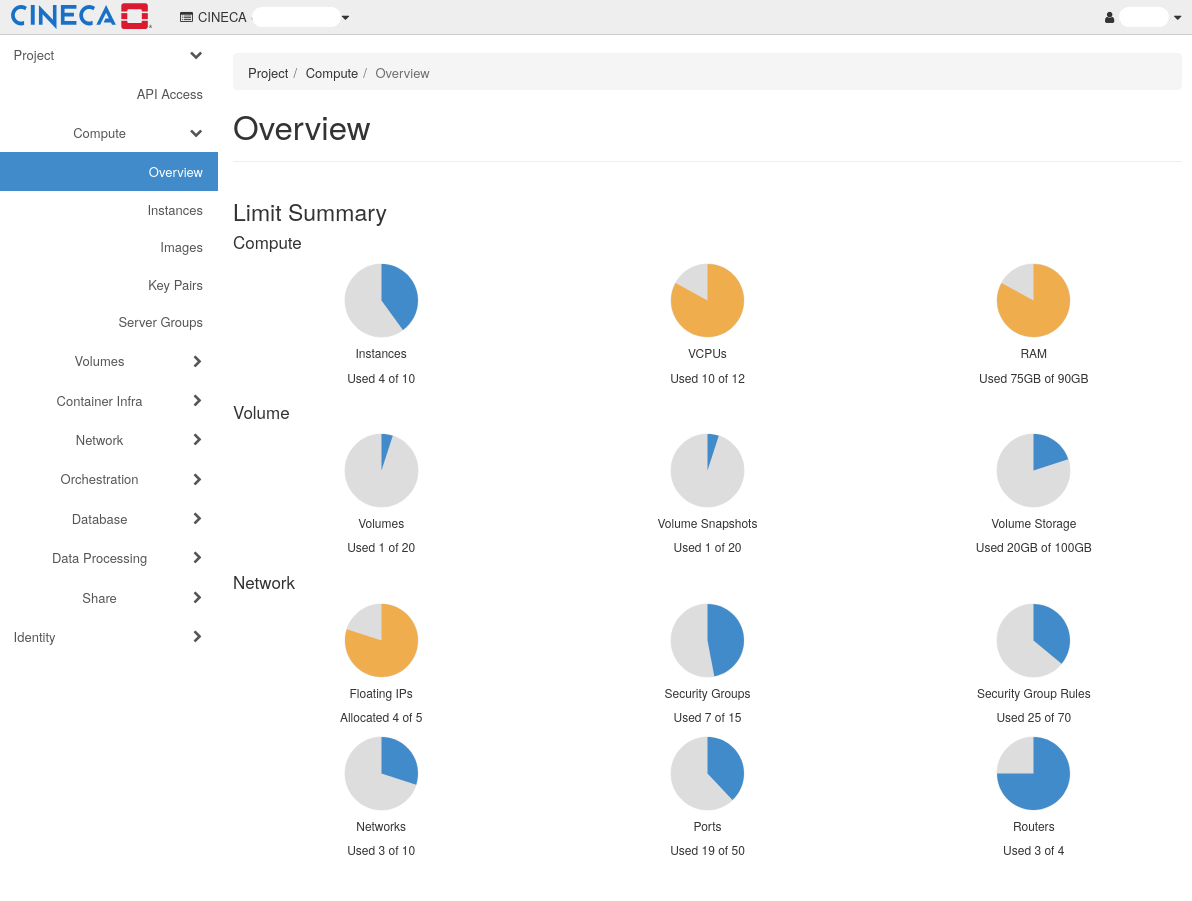
Task: Click 'Allocated 4 of 5' text
Action: [x=381, y=718]
